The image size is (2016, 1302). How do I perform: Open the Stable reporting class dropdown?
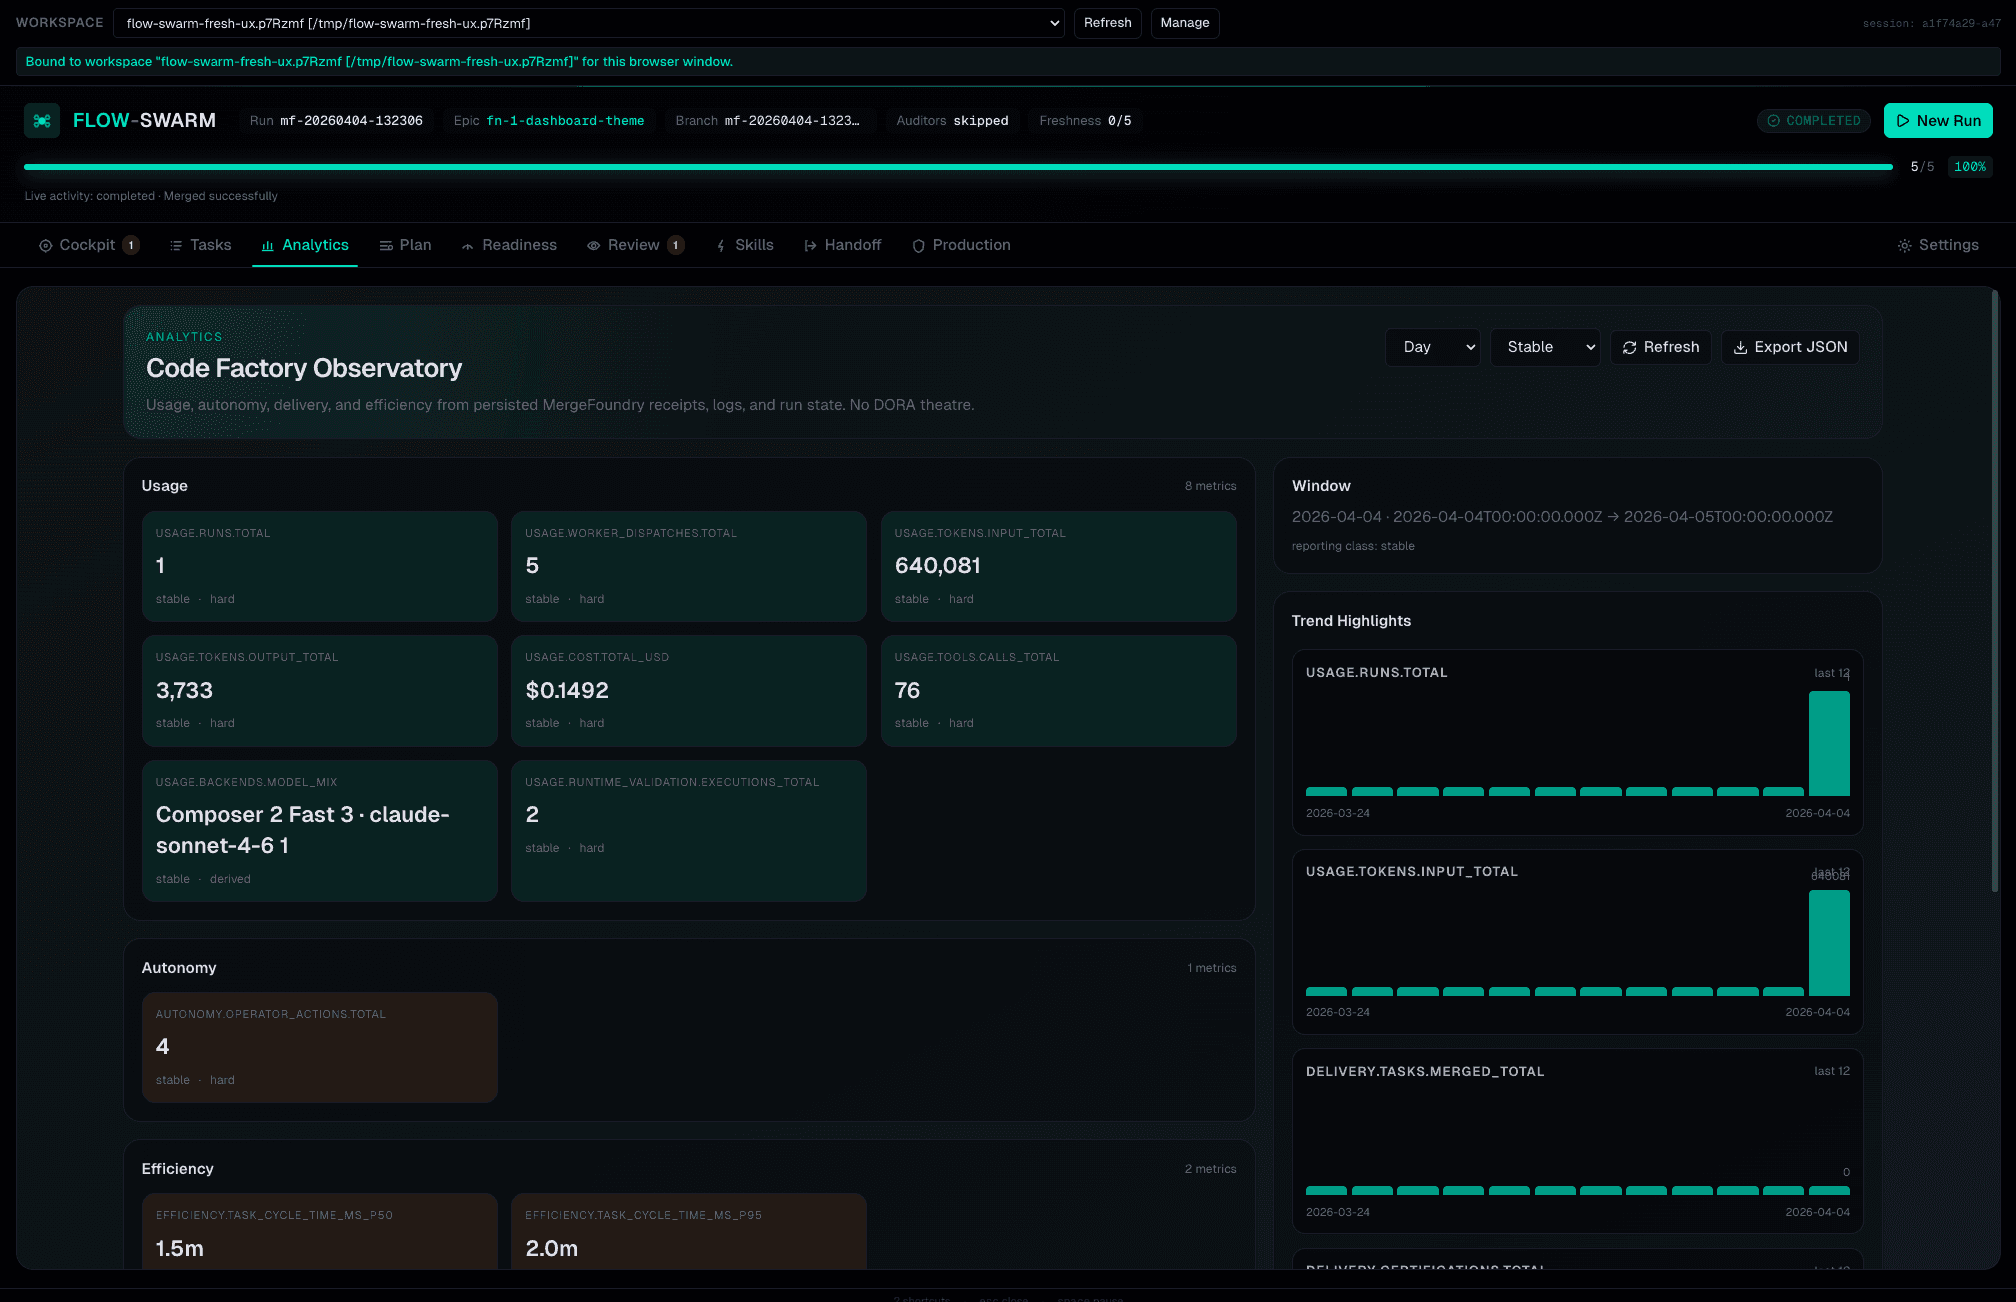1545,348
